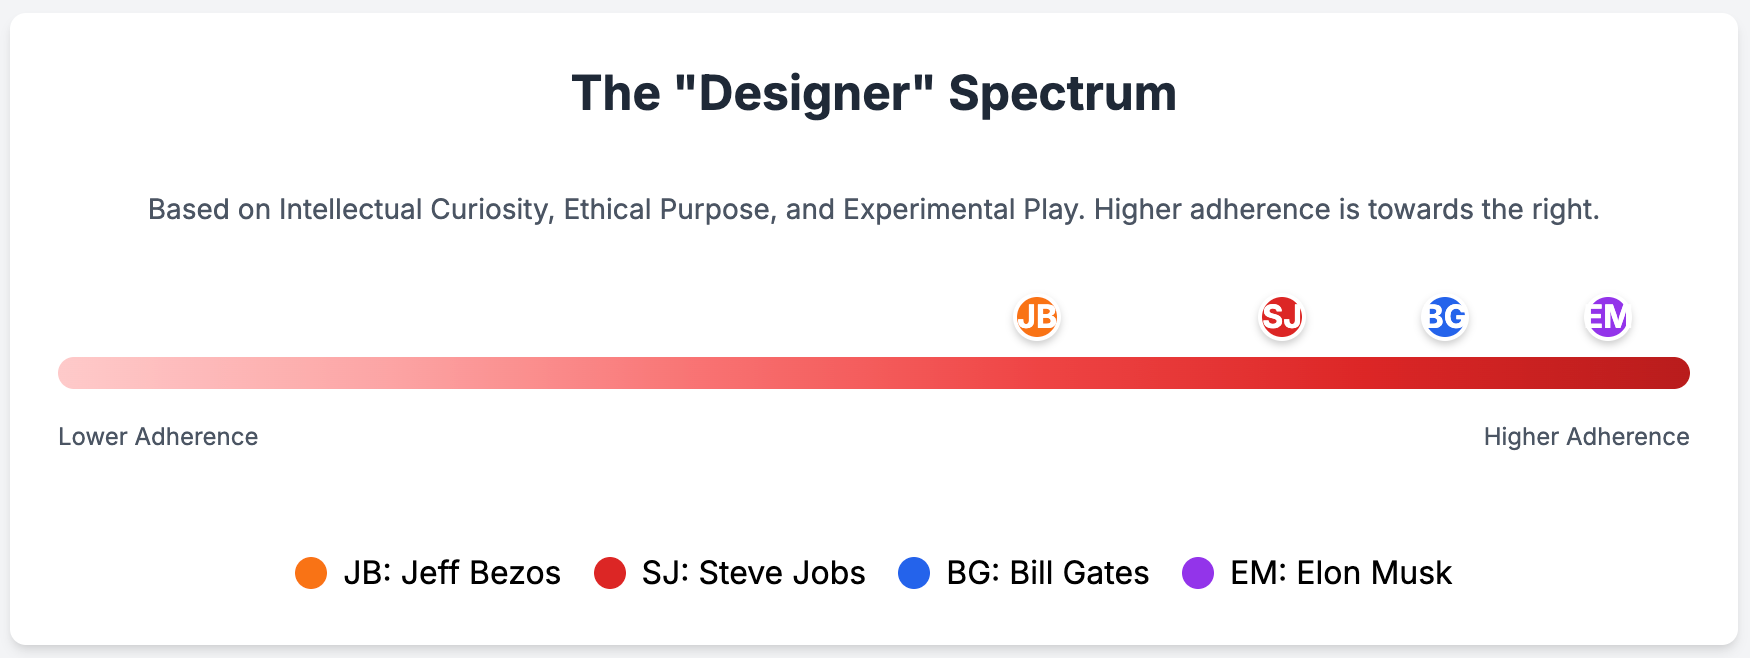The height and width of the screenshot is (658, 1750).
Task: Select the "JB: Jeff Bezos" legend label
Action: coord(452,573)
